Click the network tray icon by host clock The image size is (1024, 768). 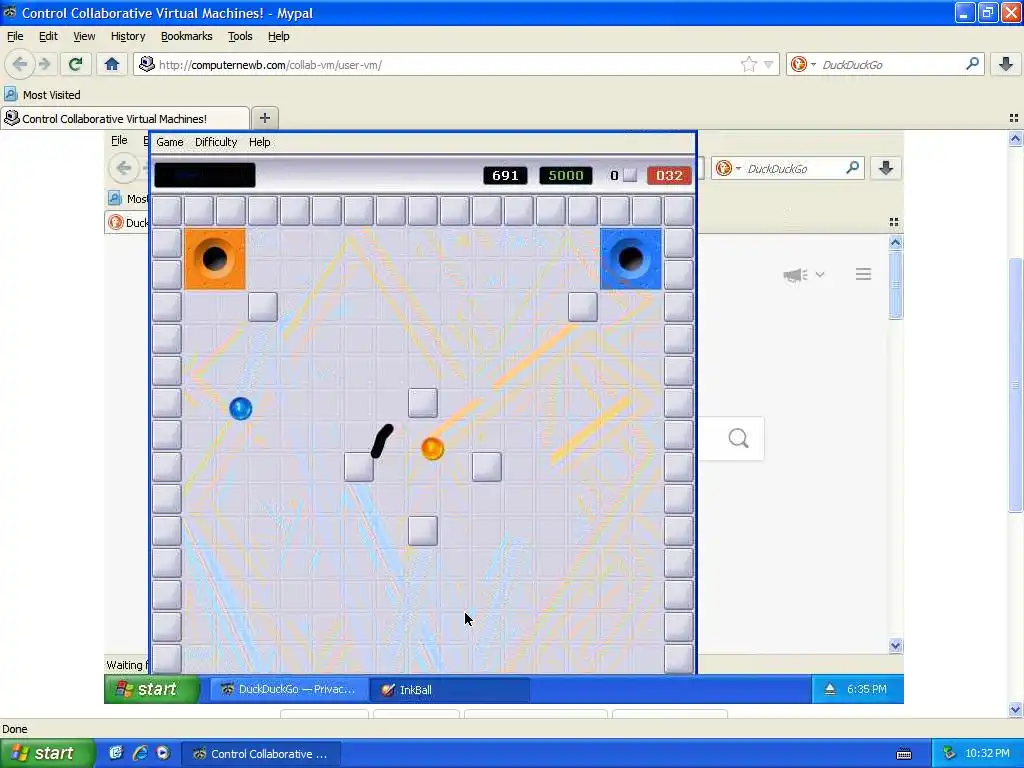(x=950, y=754)
